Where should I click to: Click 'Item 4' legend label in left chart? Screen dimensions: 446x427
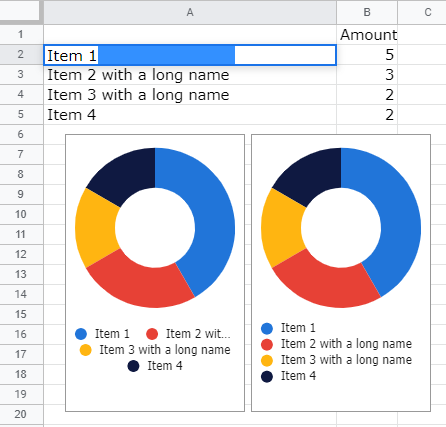pyautogui.click(x=165, y=366)
